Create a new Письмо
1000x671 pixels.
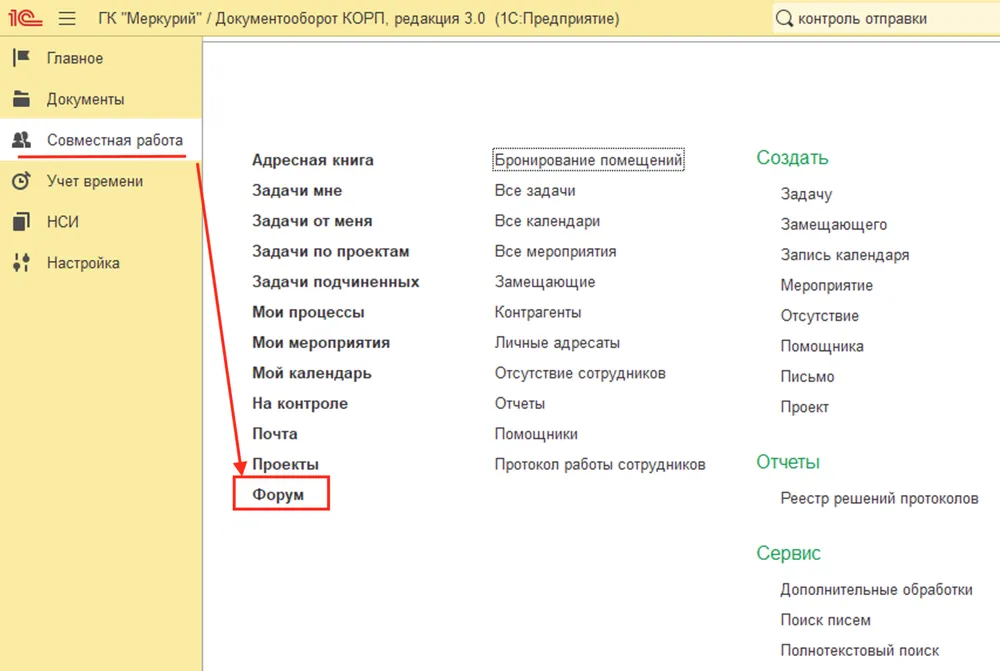(x=807, y=377)
